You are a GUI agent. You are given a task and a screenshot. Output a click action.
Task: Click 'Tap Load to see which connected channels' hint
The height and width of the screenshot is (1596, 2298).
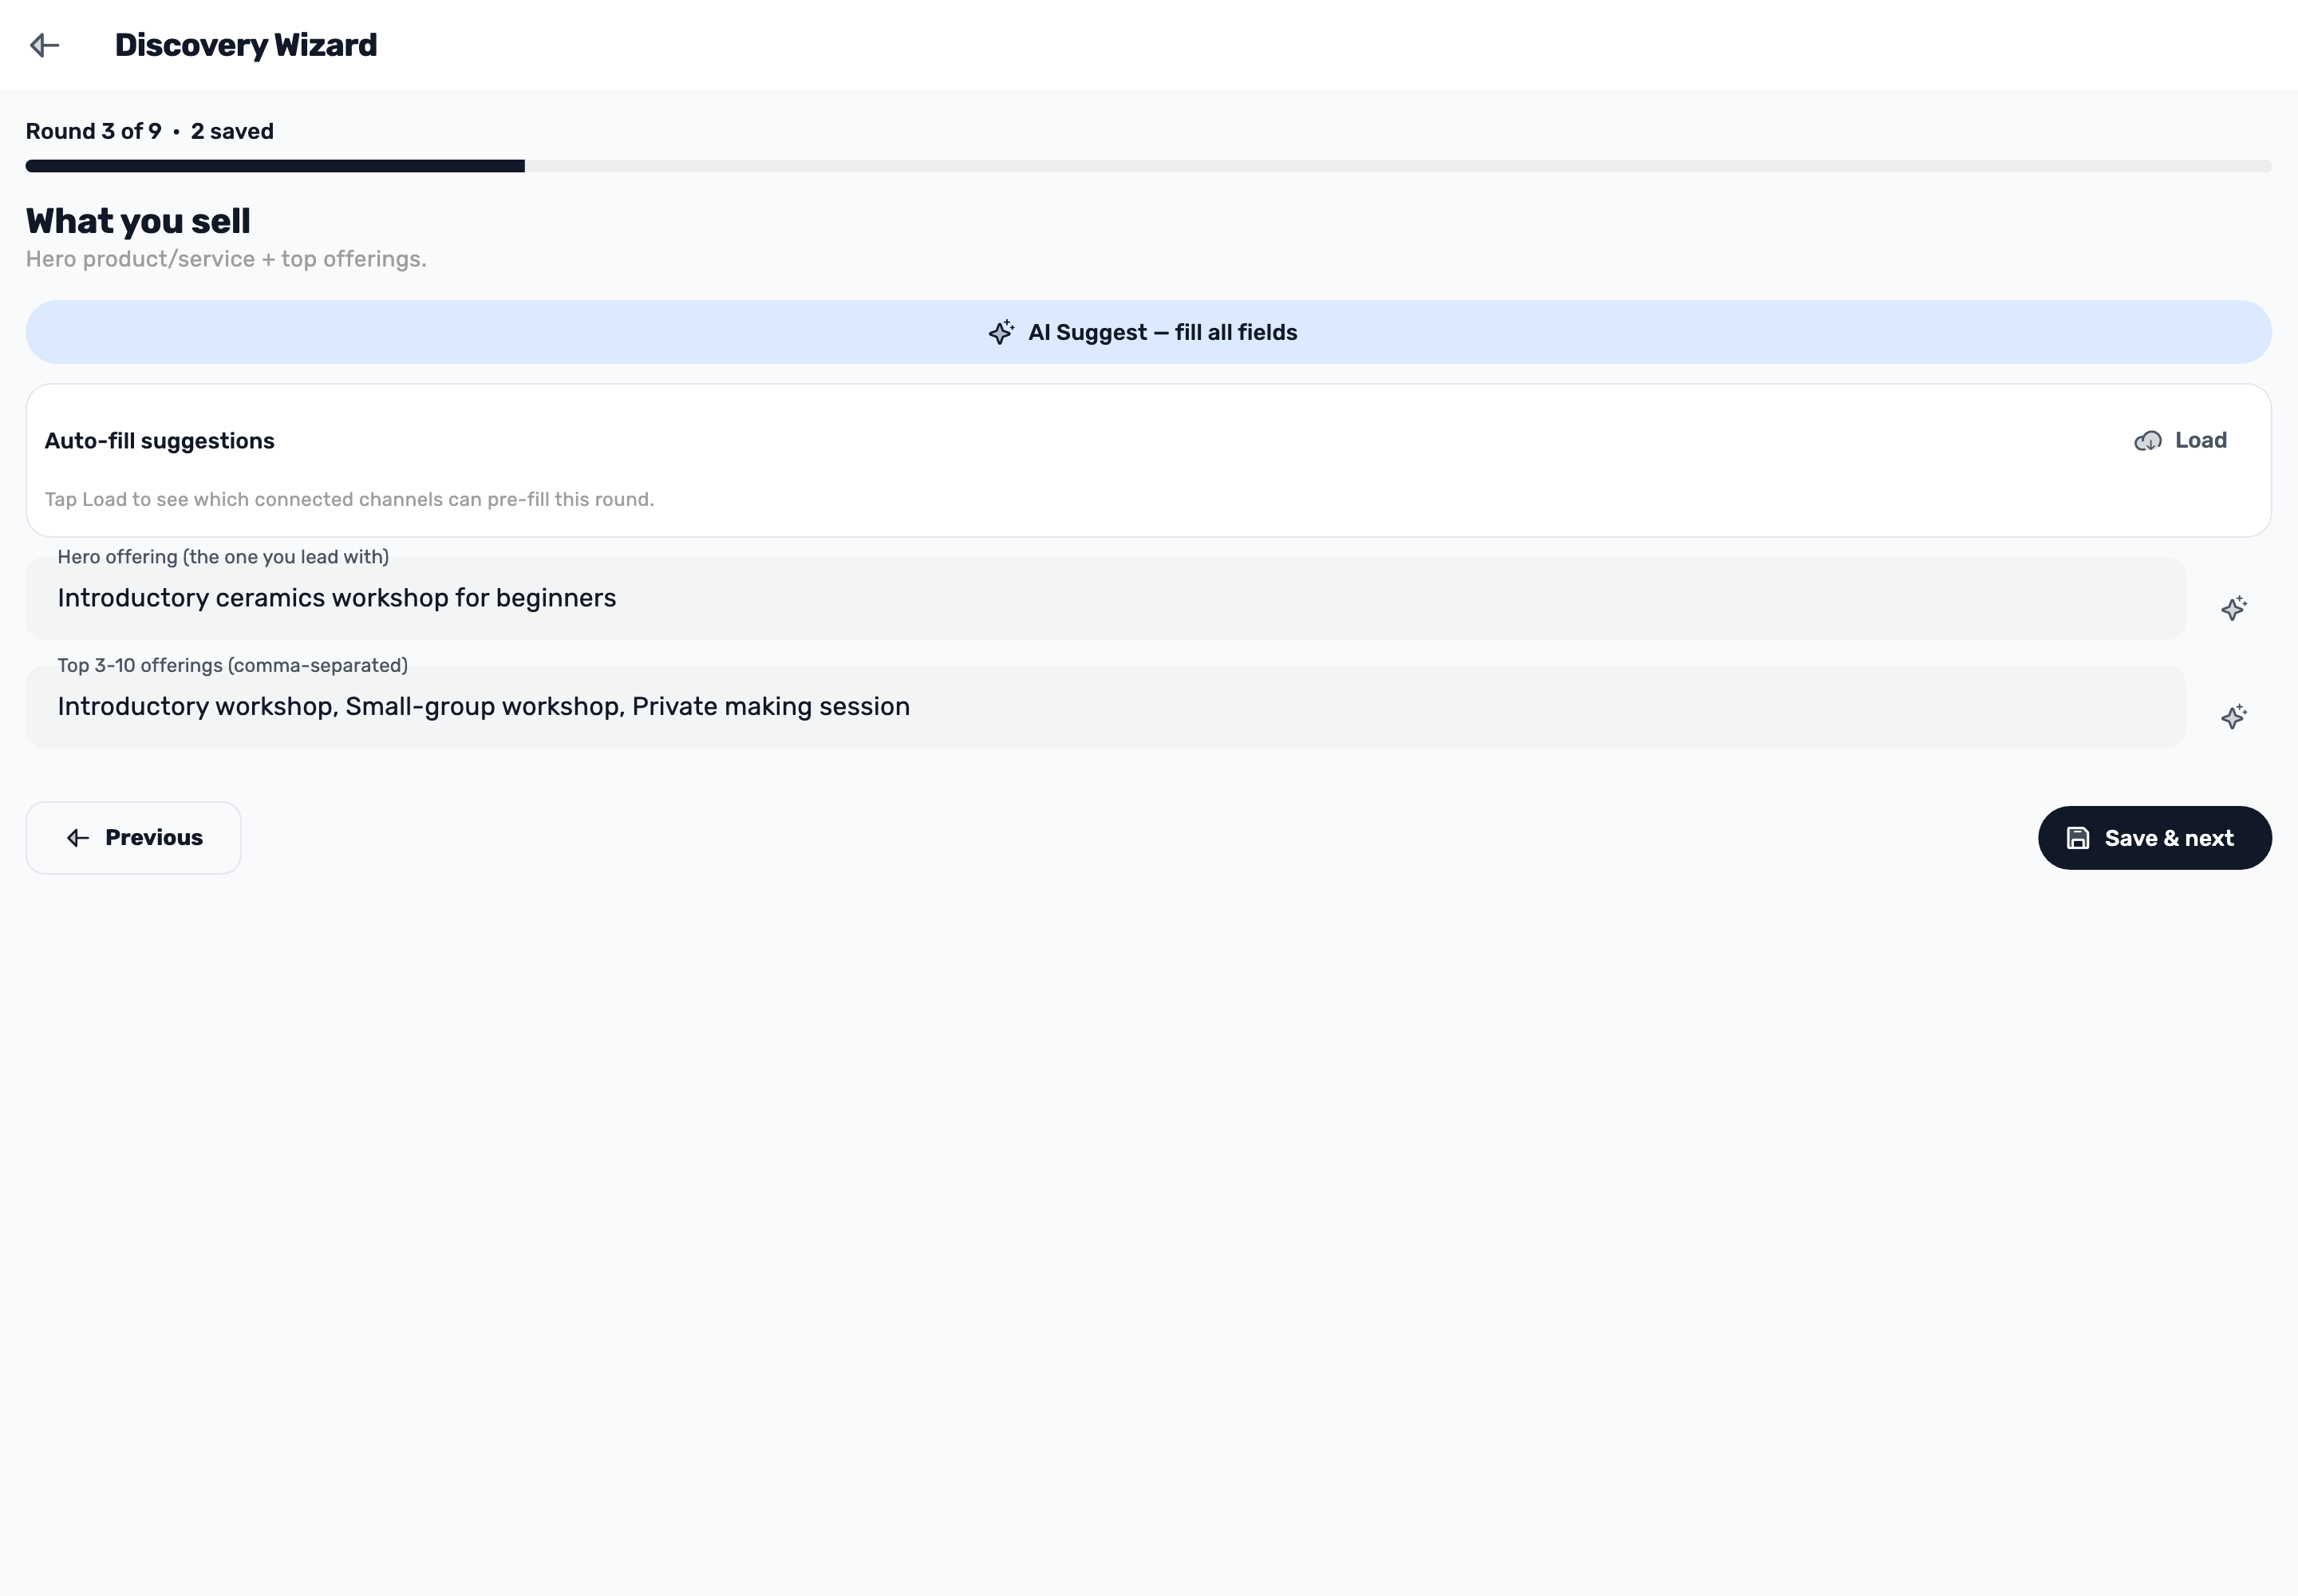pos(349,499)
